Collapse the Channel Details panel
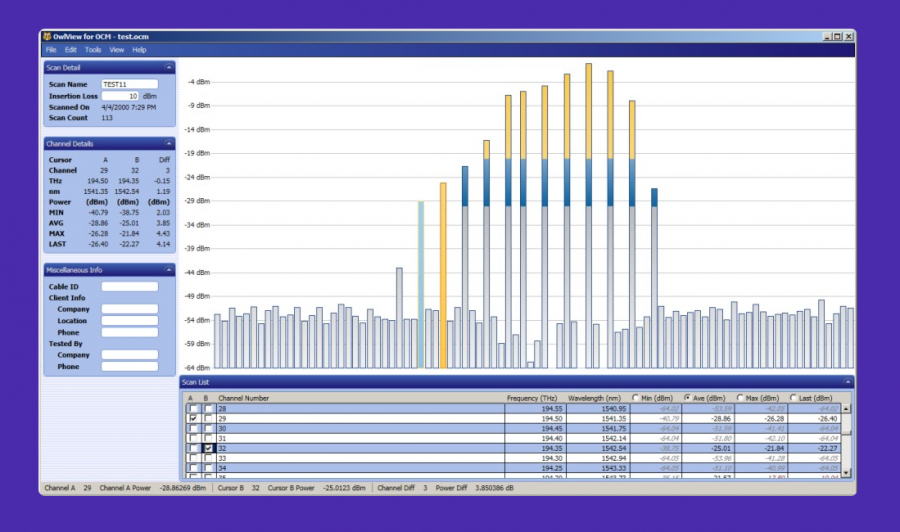Image resolution: width=900 pixels, height=532 pixels. pyautogui.click(x=169, y=143)
